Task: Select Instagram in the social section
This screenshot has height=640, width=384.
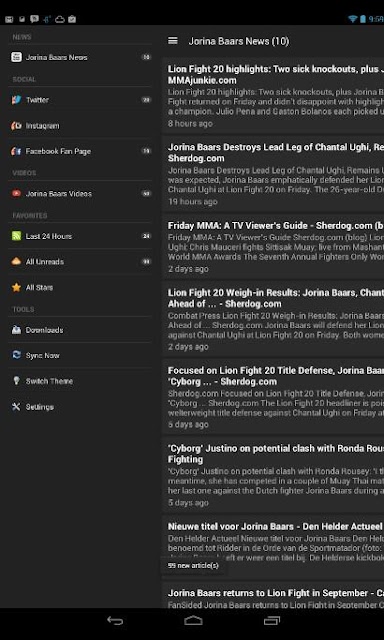Action: tap(80, 126)
